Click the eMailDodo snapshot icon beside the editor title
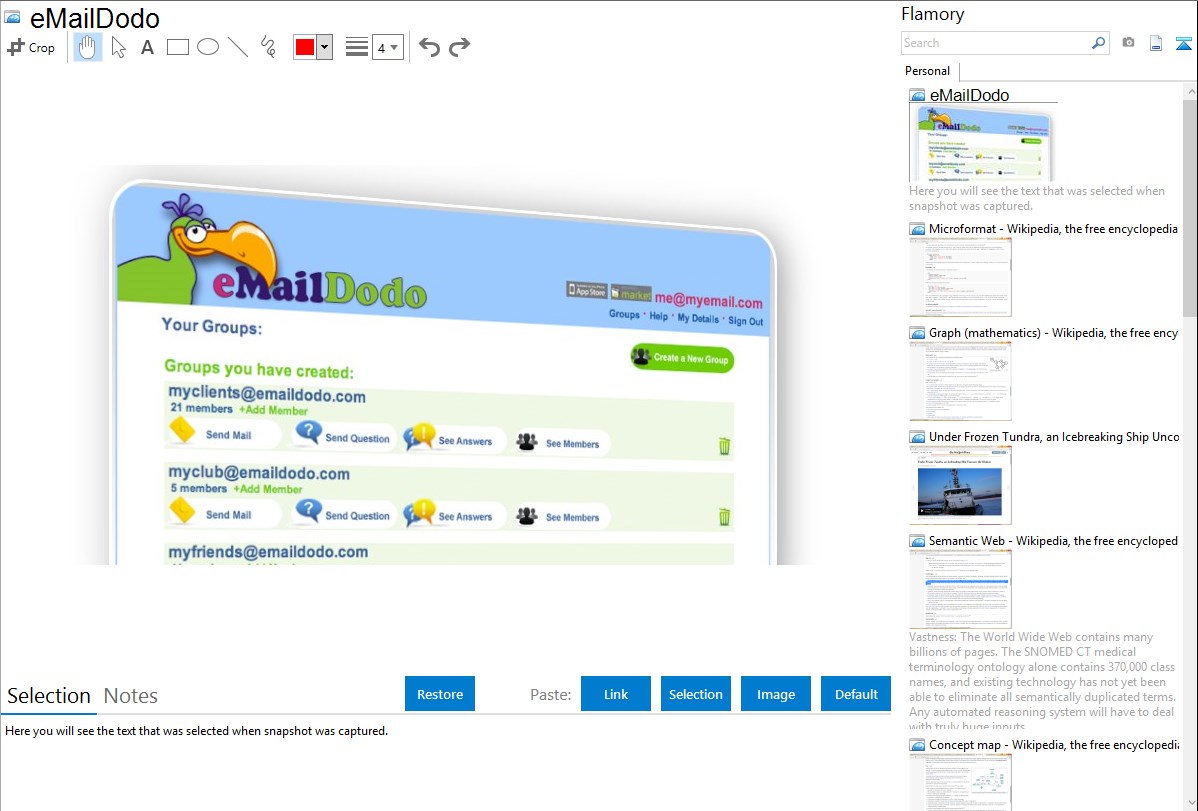The width and height of the screenshot is (1198, 811). pyautogui.click(x=13, y=18)
